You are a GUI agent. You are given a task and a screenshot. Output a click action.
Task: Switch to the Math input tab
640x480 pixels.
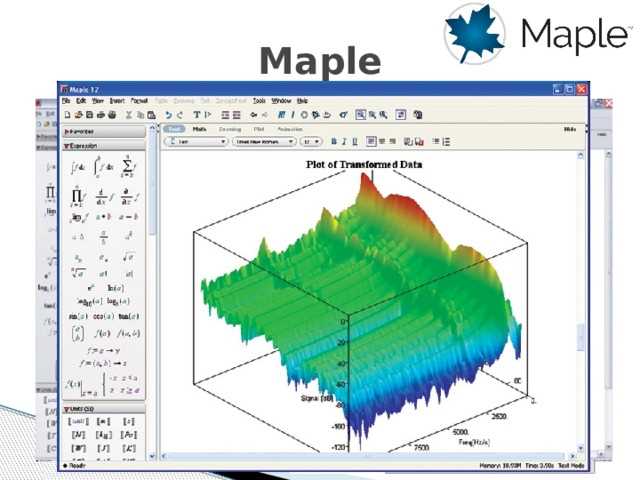click(199, 129)
